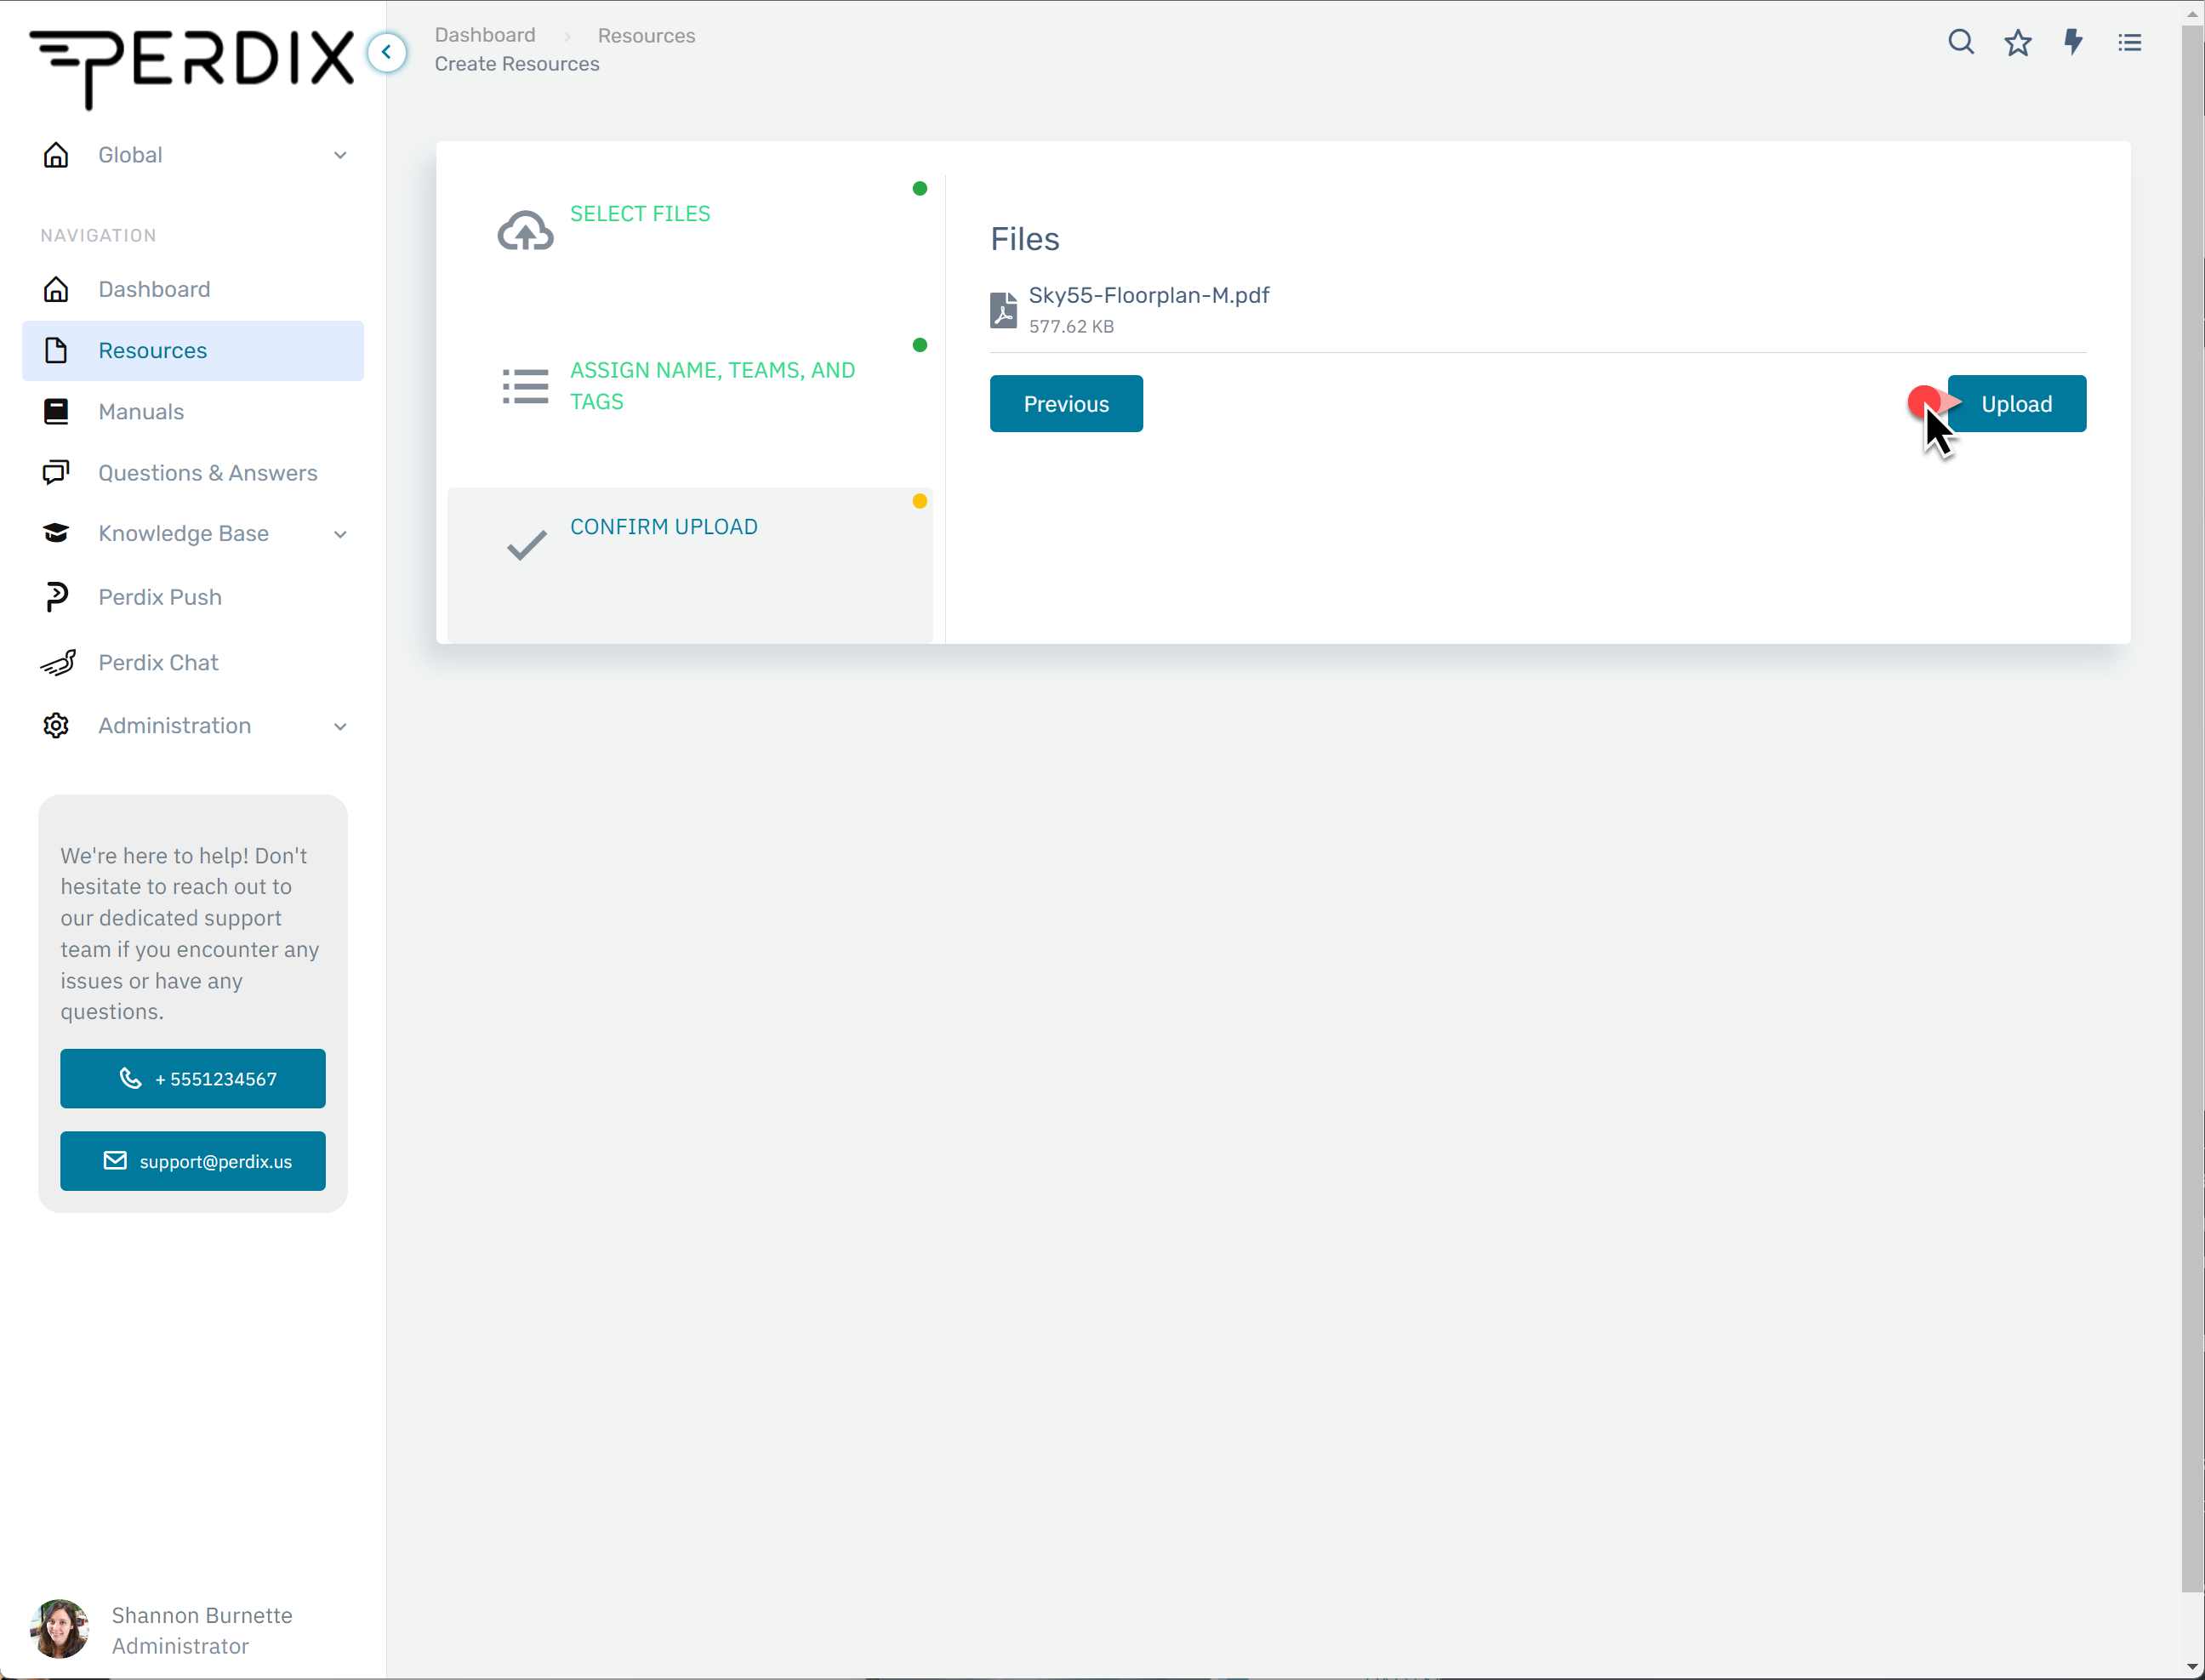Image resolution: width=2205 pixels, height=1680 pixels.
Task: Click the Perdix Chat bird icon
Action: click(x=58, y=662)
